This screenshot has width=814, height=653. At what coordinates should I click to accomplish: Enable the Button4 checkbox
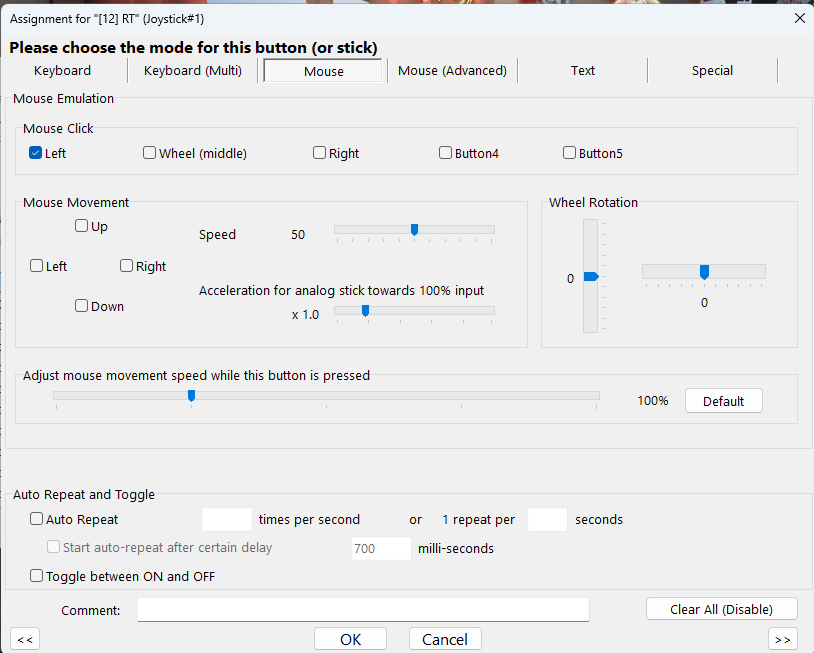click(x=446, y=153)
